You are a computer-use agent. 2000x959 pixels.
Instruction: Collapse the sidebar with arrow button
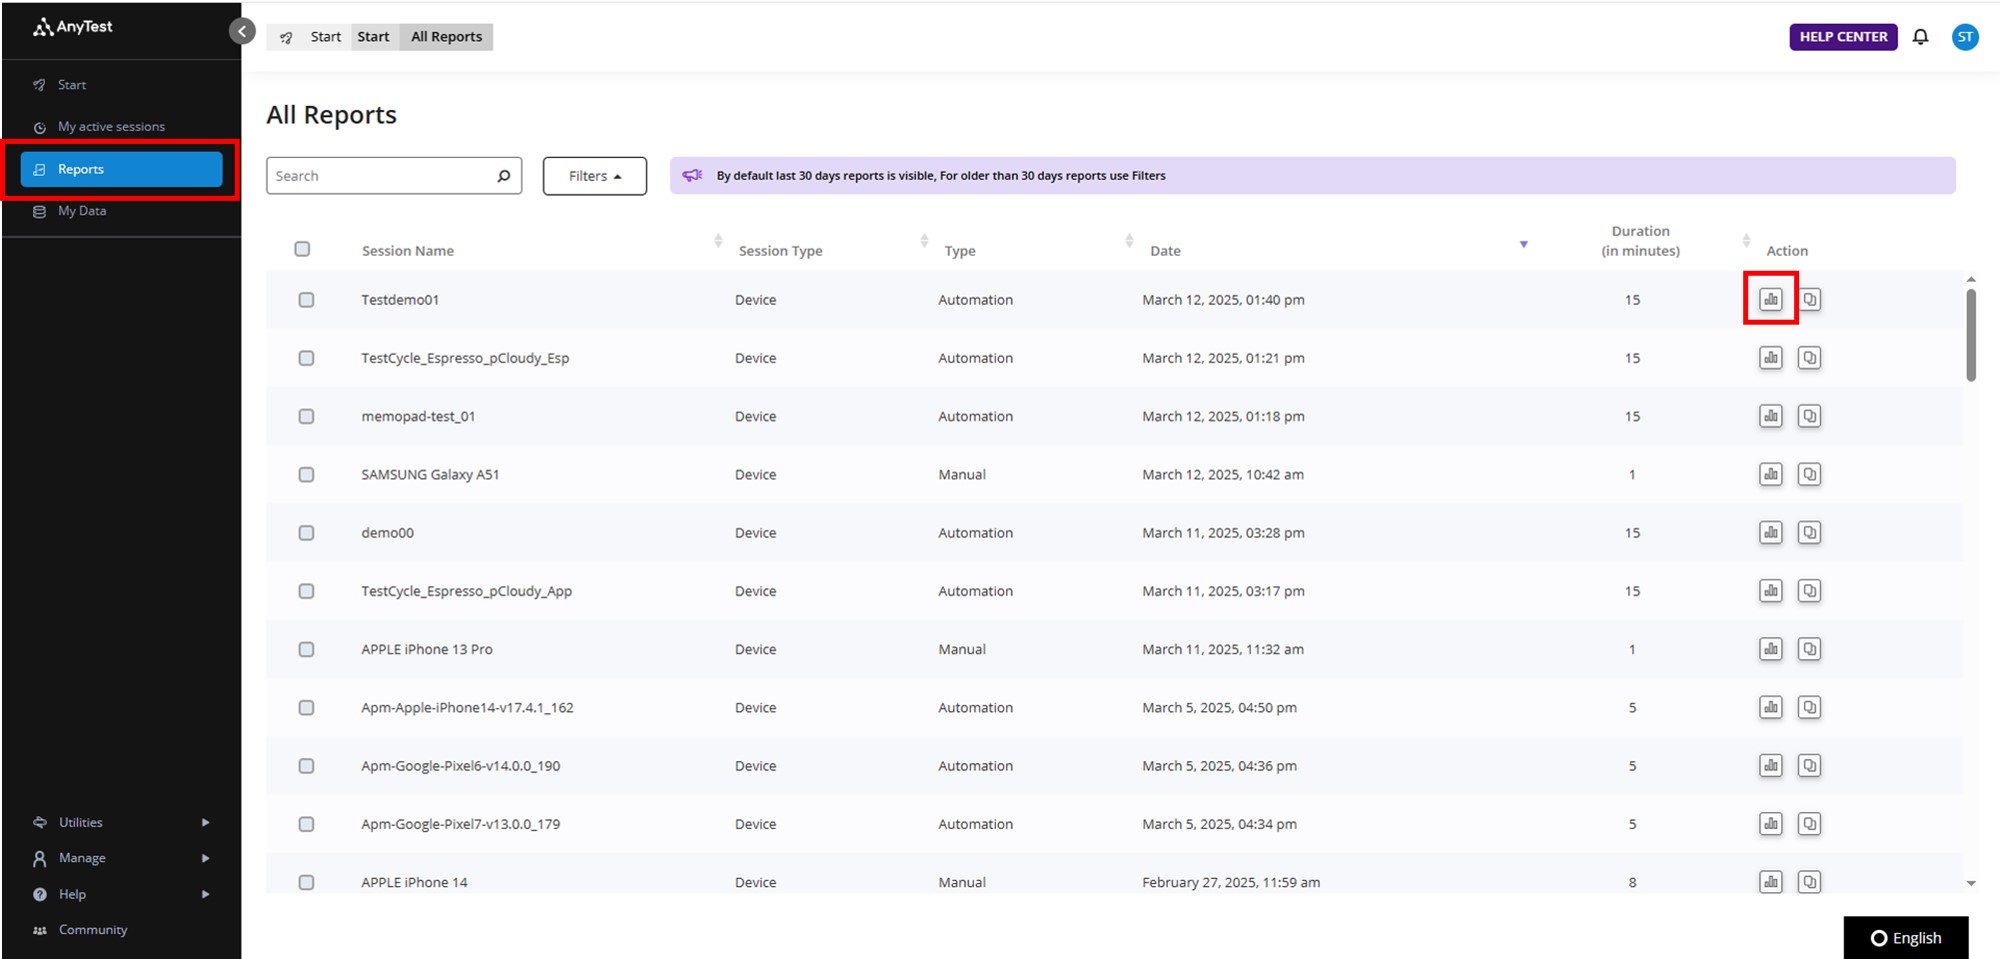coord(242,31)
